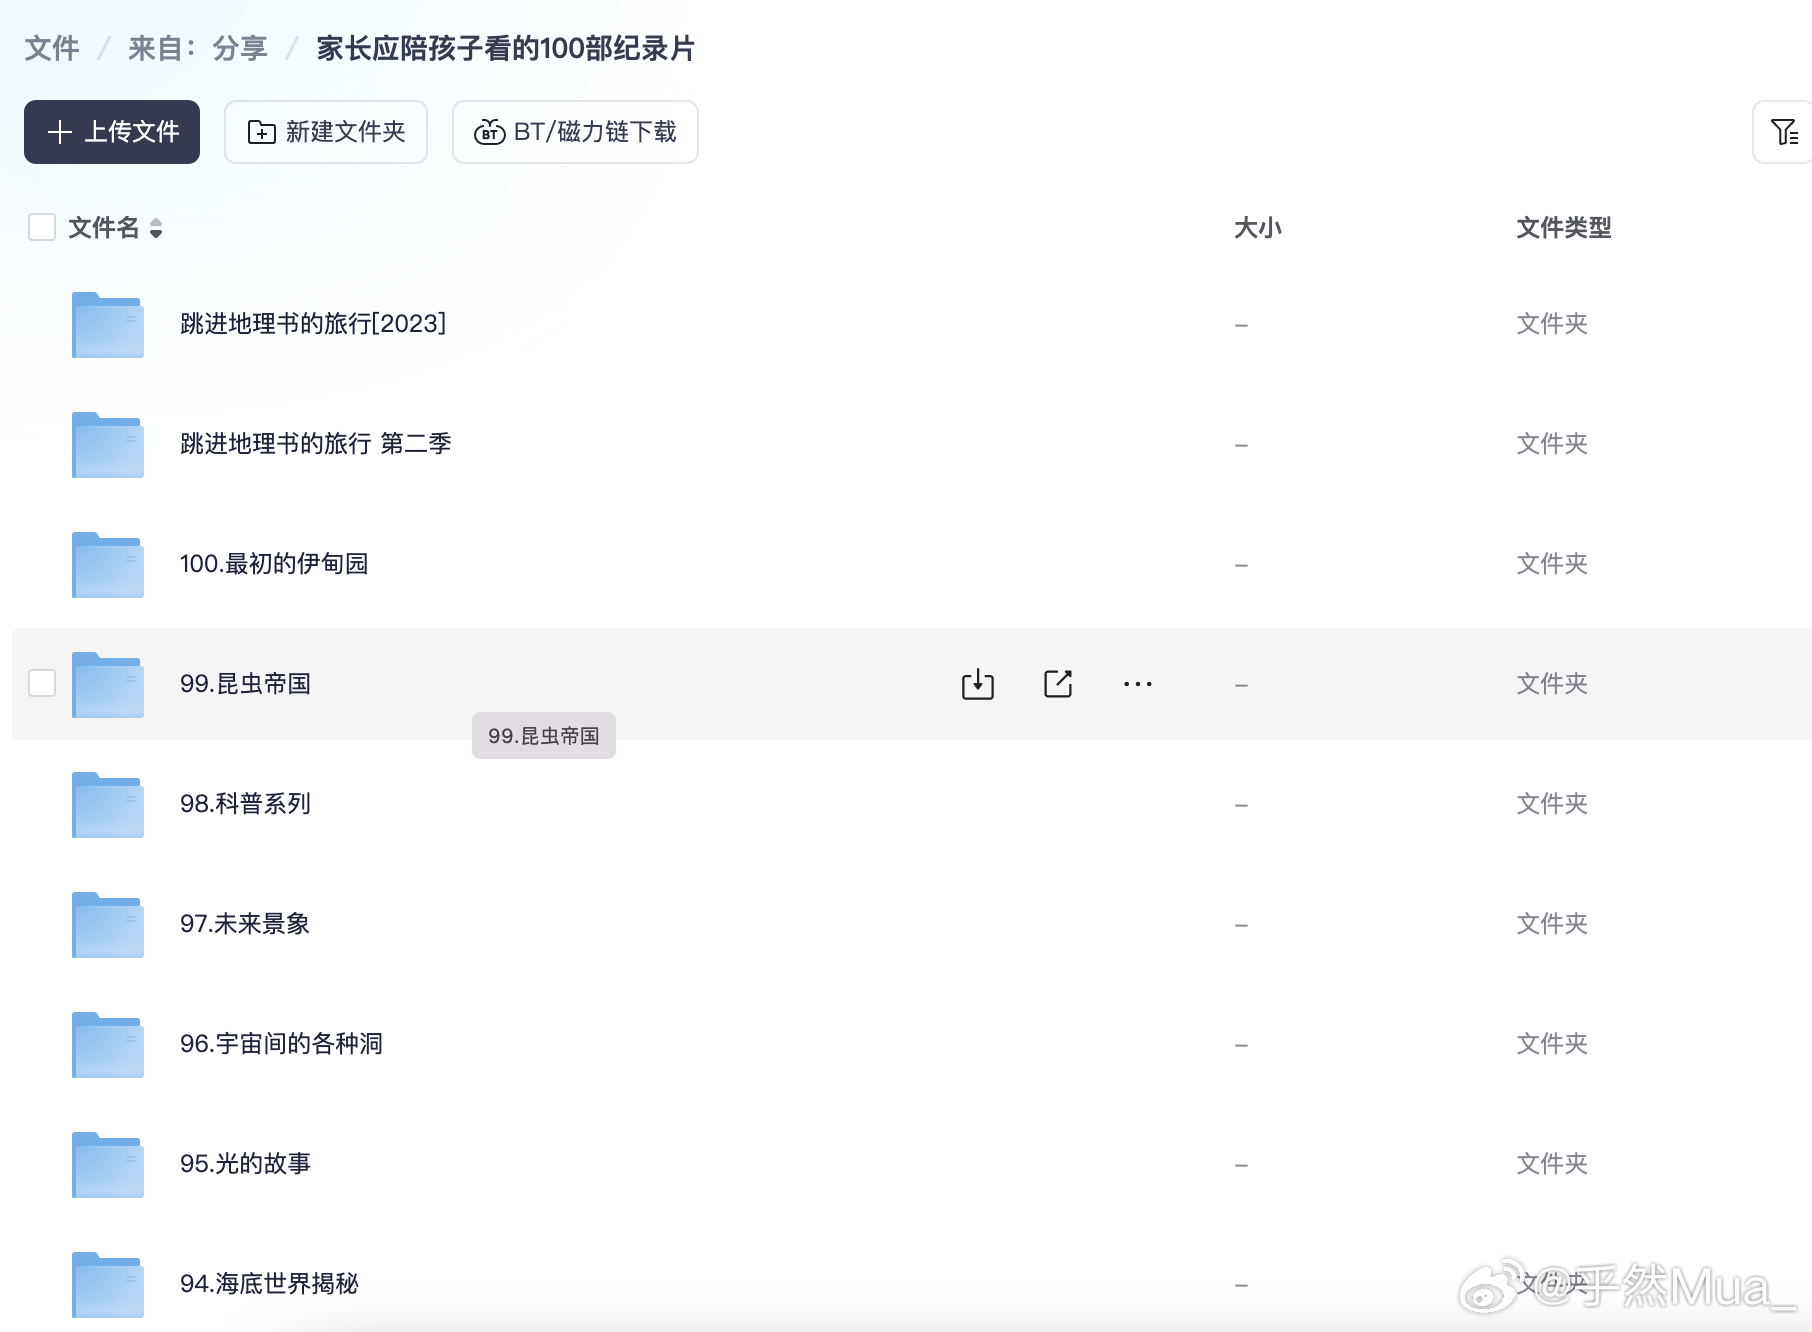Image resolution: width=1812 pixels, height=1332 pixels.
Task: Download the 99.昆虫帝国 folder via download icon
Action: click(x=978, y=684)
